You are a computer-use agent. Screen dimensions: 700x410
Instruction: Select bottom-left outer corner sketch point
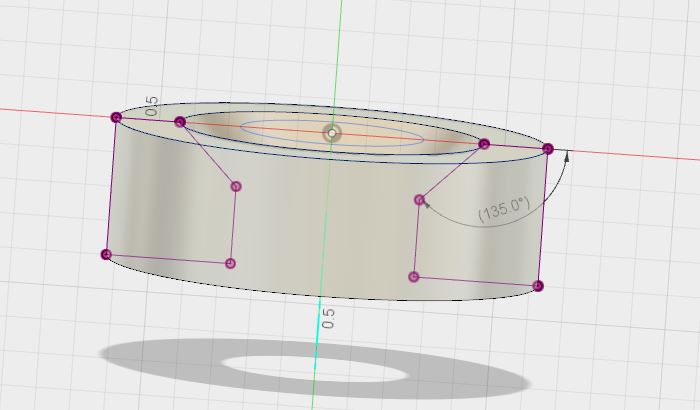coord(106,255)
